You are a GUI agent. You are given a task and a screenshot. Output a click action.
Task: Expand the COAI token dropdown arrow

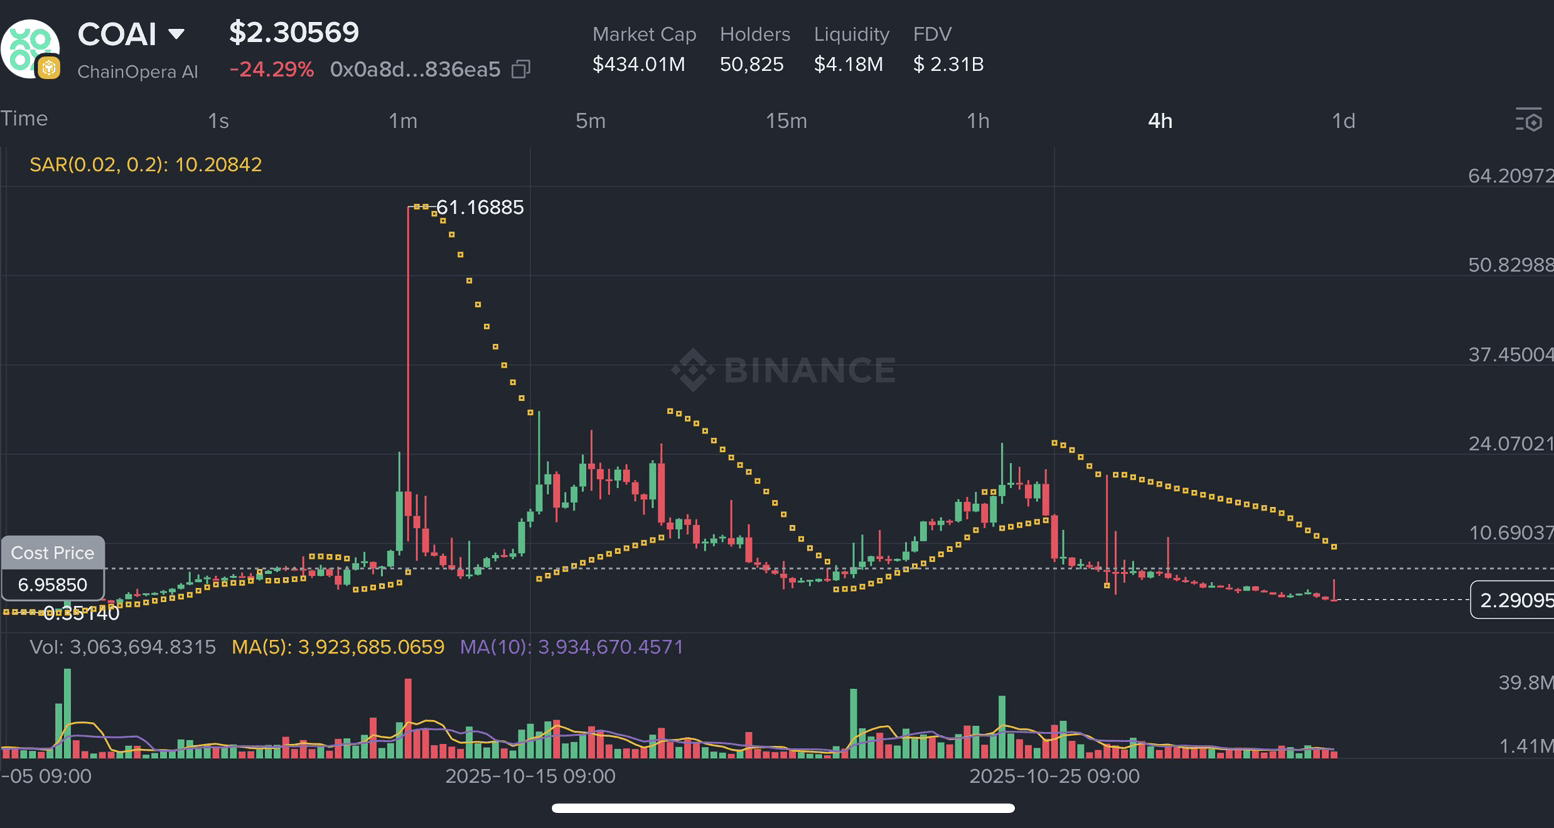(x=176, y=34)
